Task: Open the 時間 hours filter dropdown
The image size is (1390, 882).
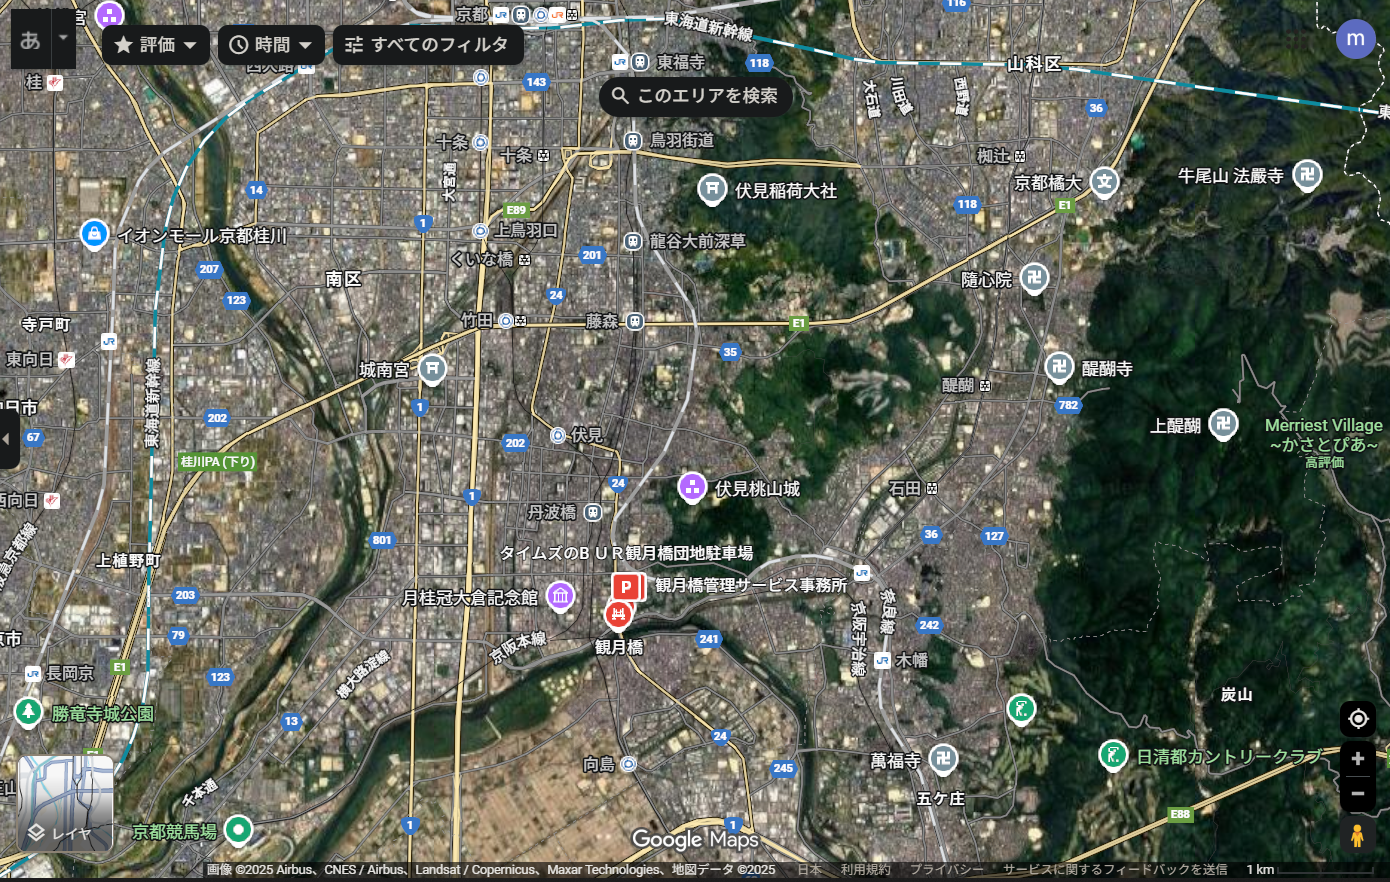Action: tap(271, 45)
